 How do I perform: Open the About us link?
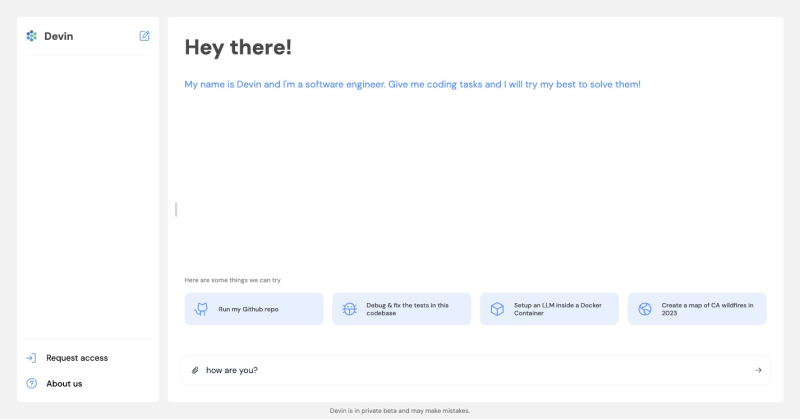[64, 383]
